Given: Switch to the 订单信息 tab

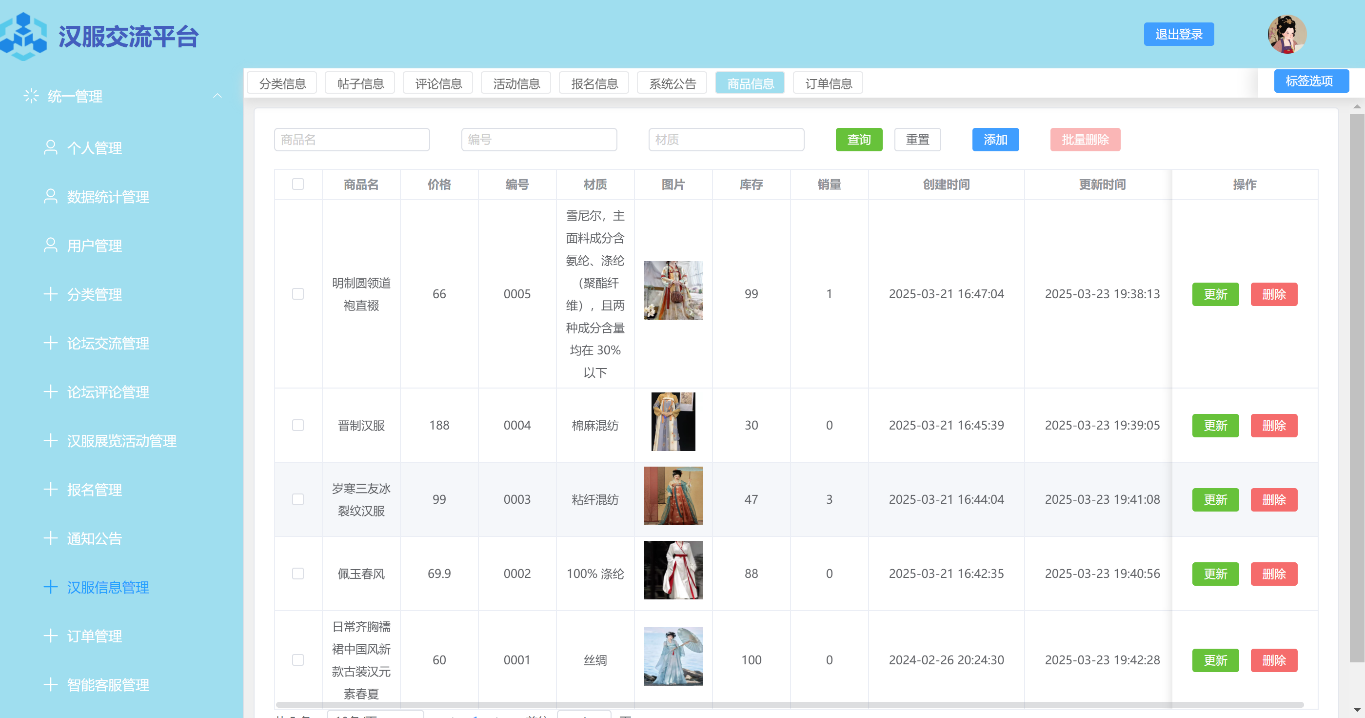Looking at the screenshot, I should tap(828, 83).
